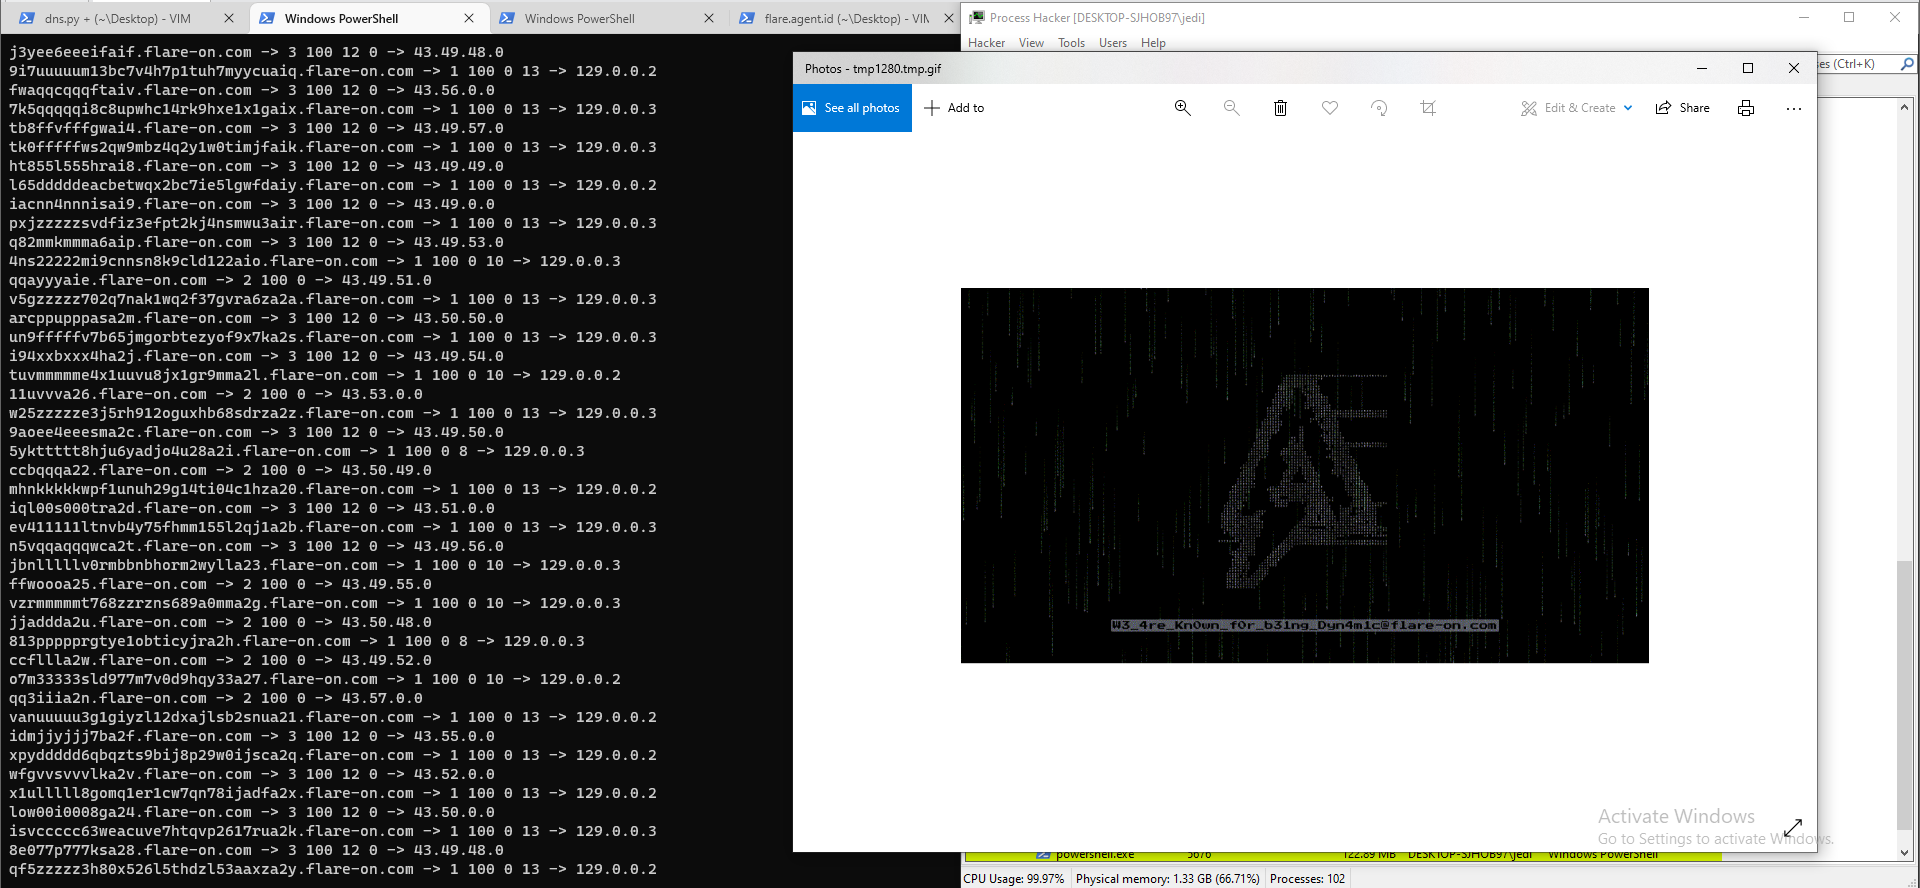Close the dns.py VIM tab

229,18
